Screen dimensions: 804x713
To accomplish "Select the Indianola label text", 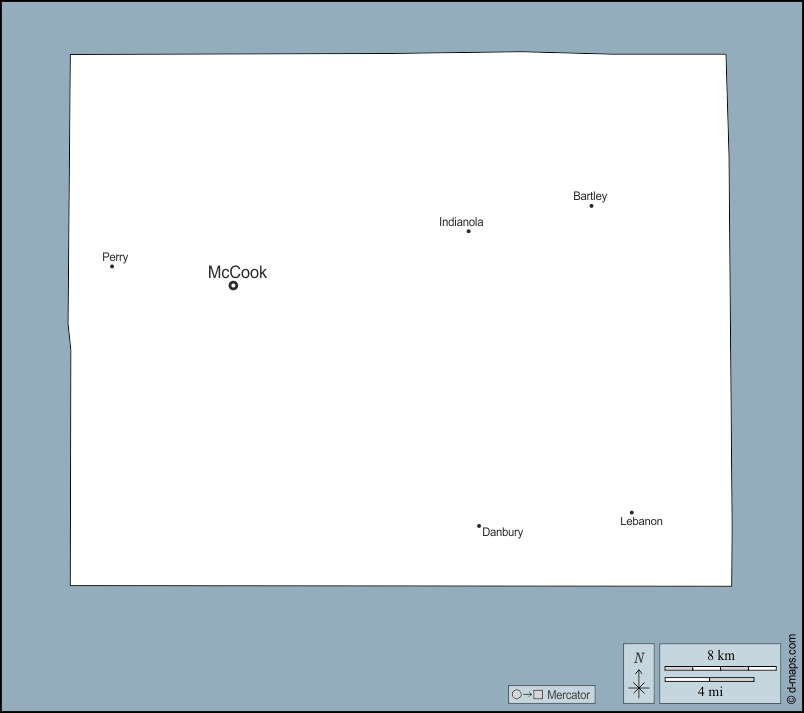I will pyautogui.click(x=461, y=222).
